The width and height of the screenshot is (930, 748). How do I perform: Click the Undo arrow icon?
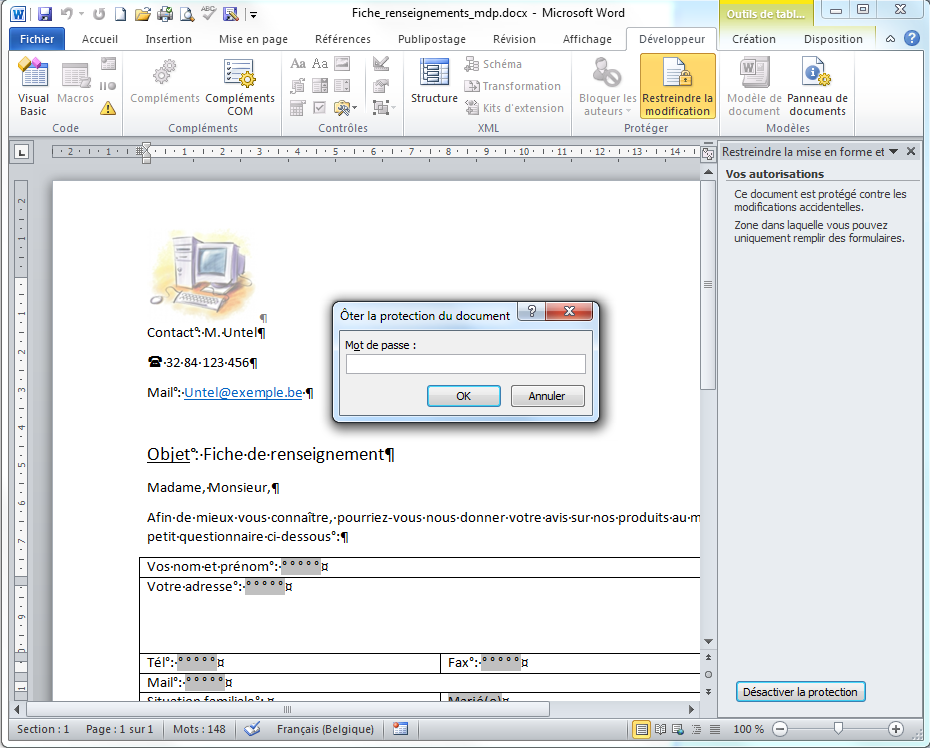click(66, 13)
